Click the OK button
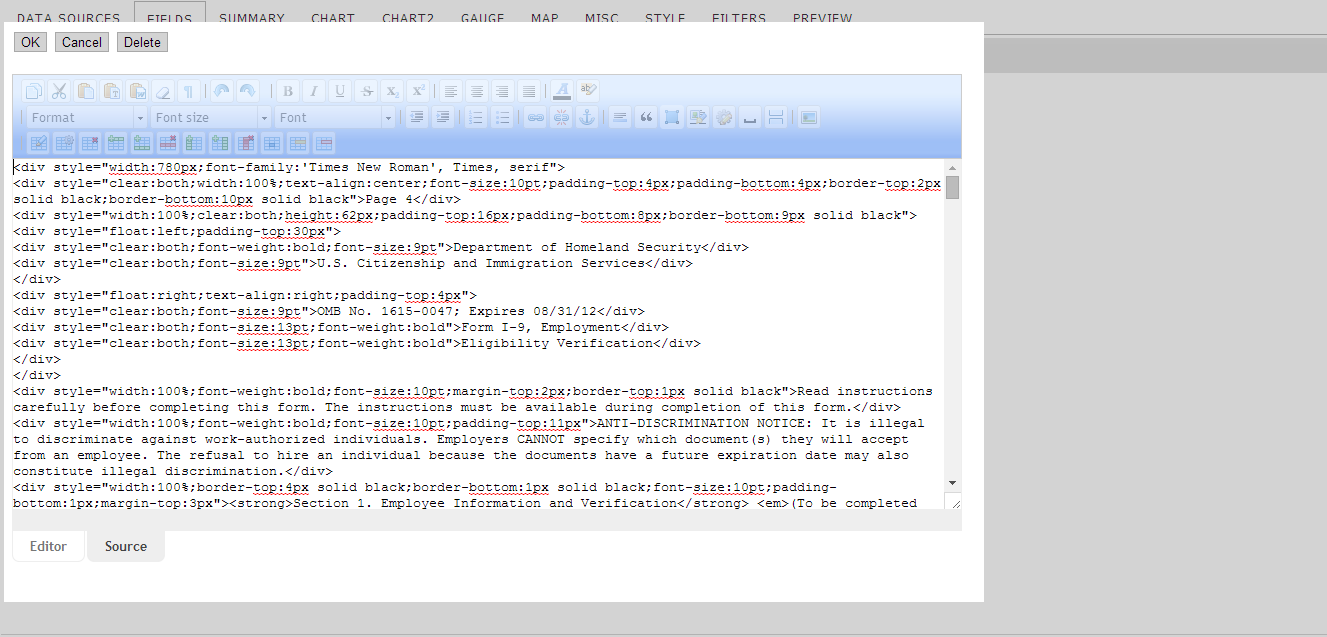The image size is (1327, 637). [x=30, y=42]
